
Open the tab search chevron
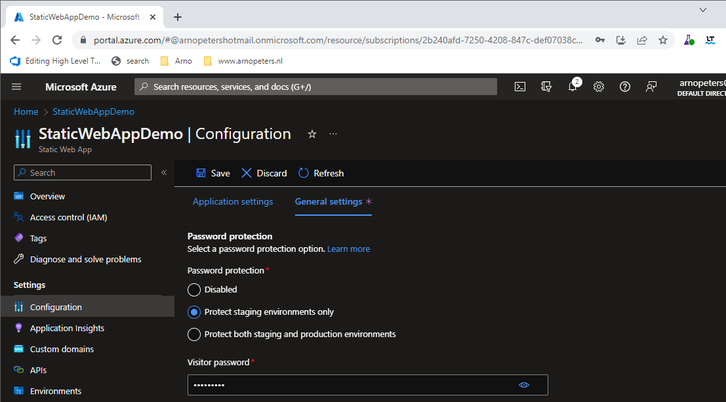tap(703, 10)
